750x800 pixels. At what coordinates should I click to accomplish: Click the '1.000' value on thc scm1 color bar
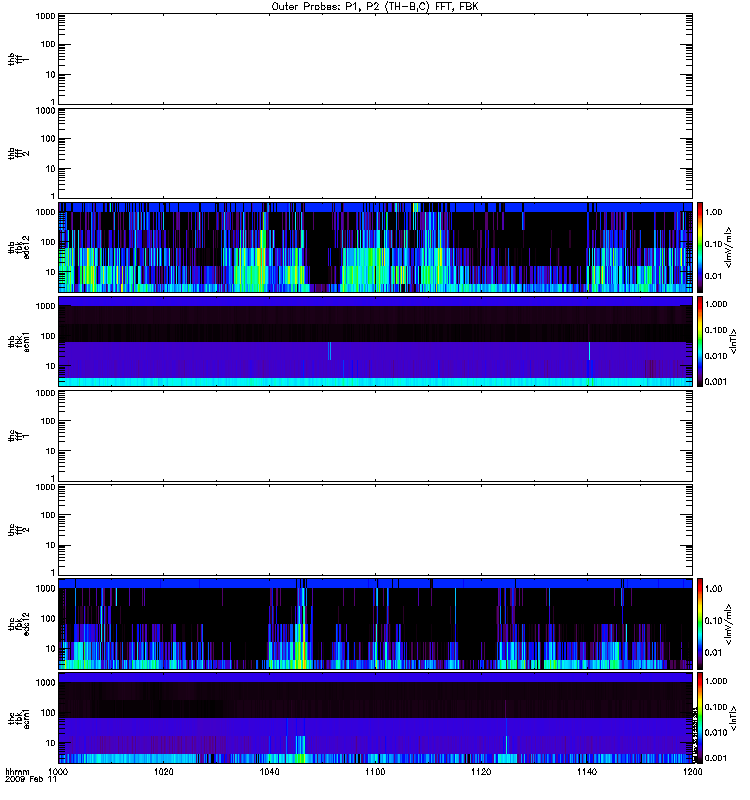click(716, 681)
